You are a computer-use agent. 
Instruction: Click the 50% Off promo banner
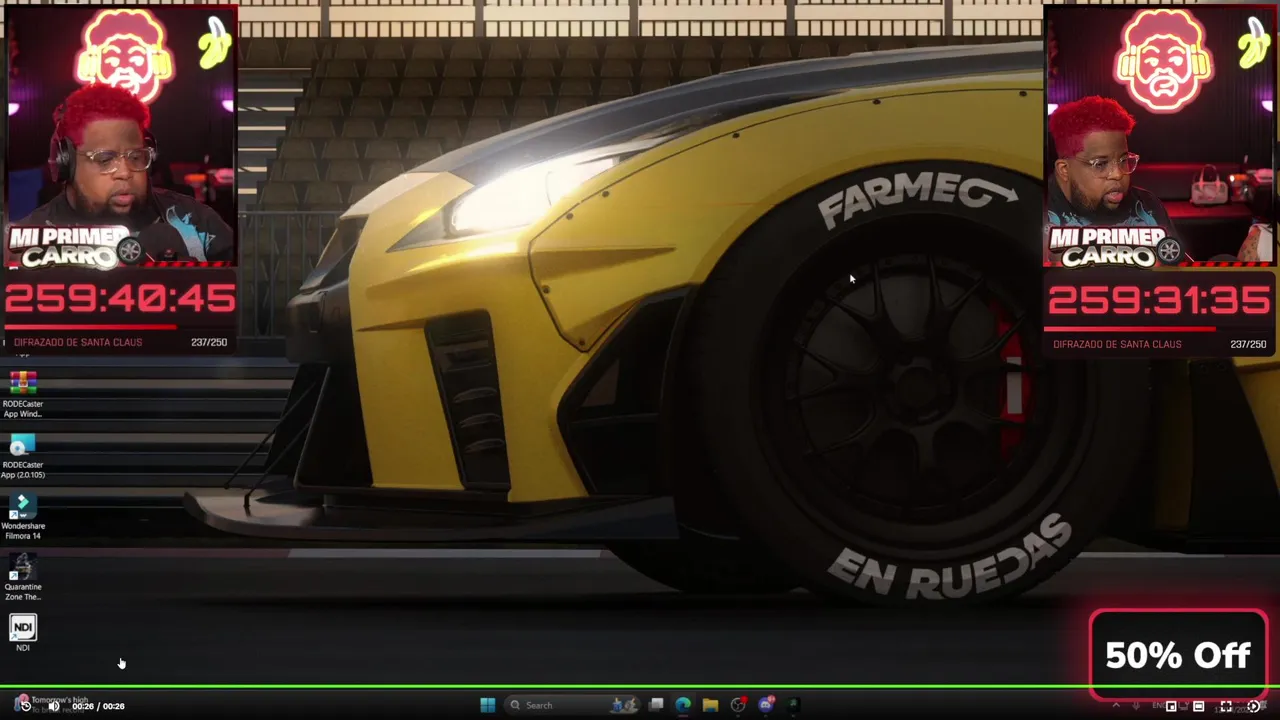click(1178, 655)
